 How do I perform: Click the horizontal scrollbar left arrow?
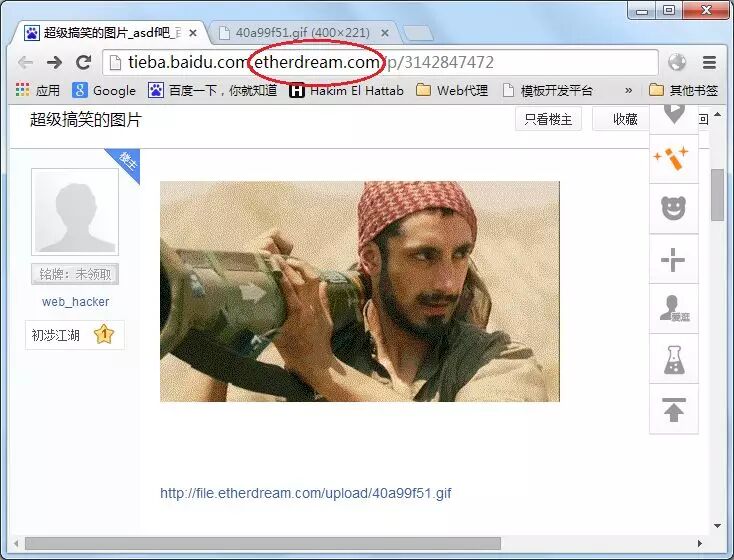16,544
